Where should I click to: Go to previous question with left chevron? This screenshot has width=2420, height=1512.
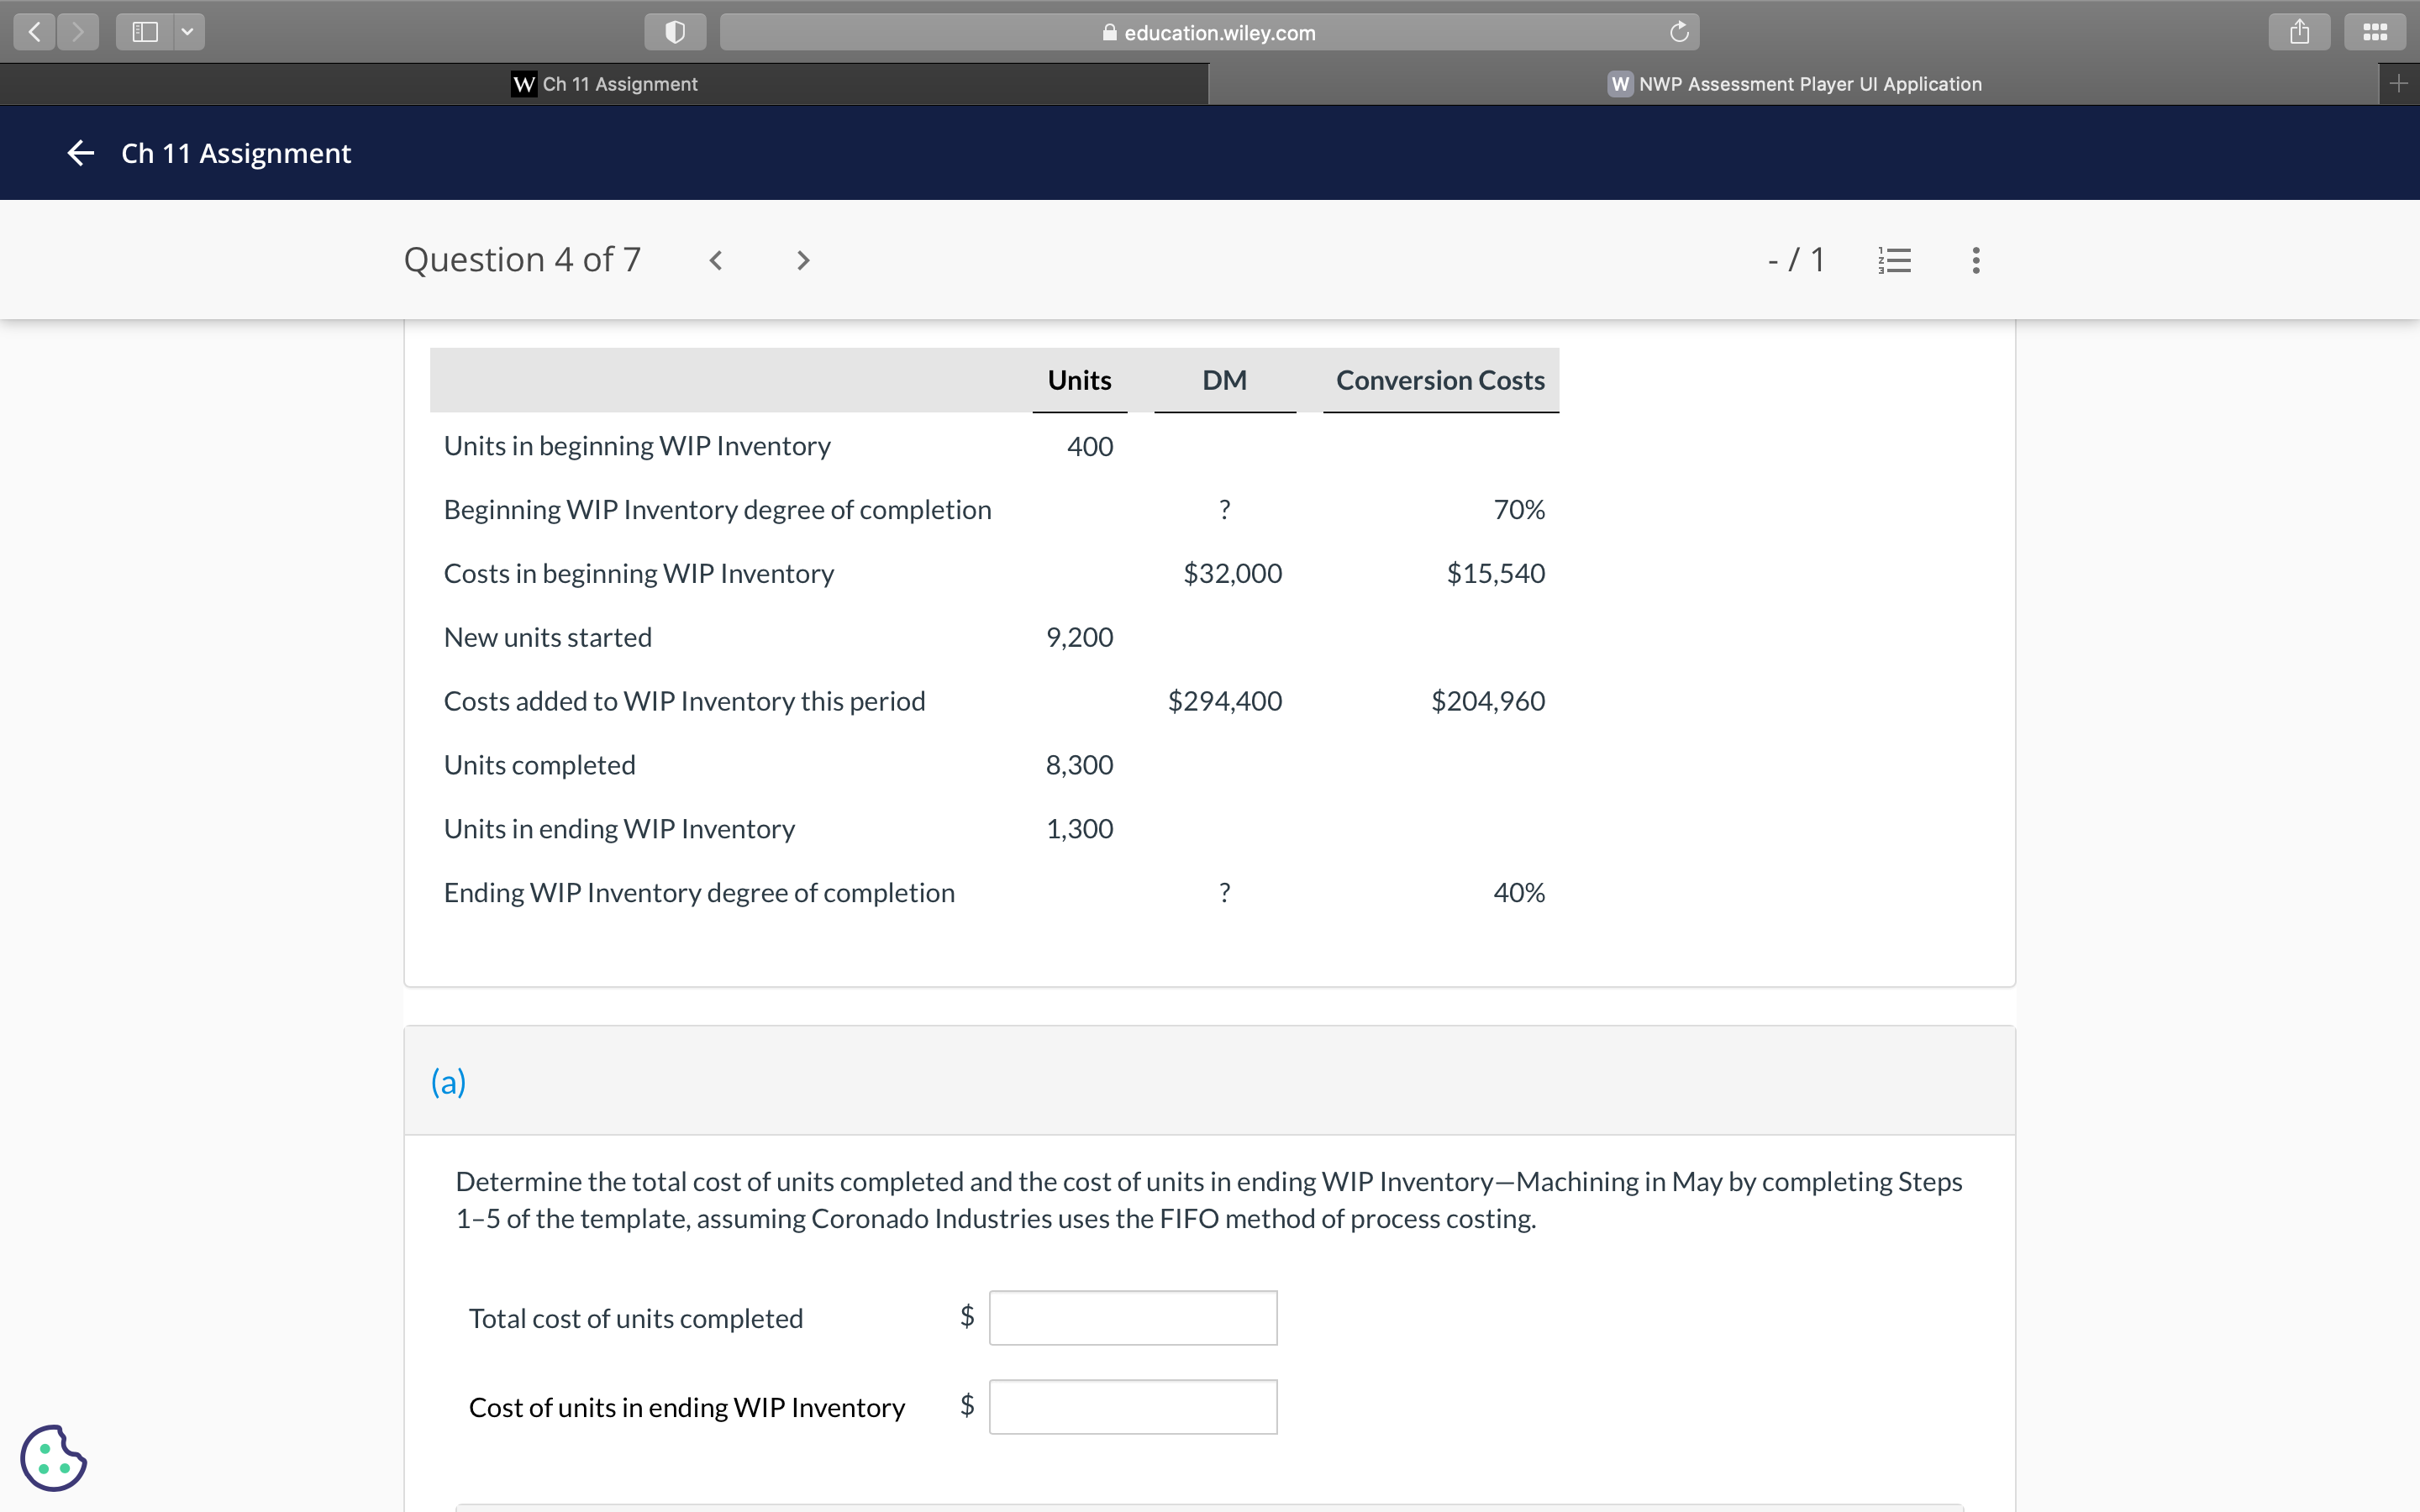716,260
